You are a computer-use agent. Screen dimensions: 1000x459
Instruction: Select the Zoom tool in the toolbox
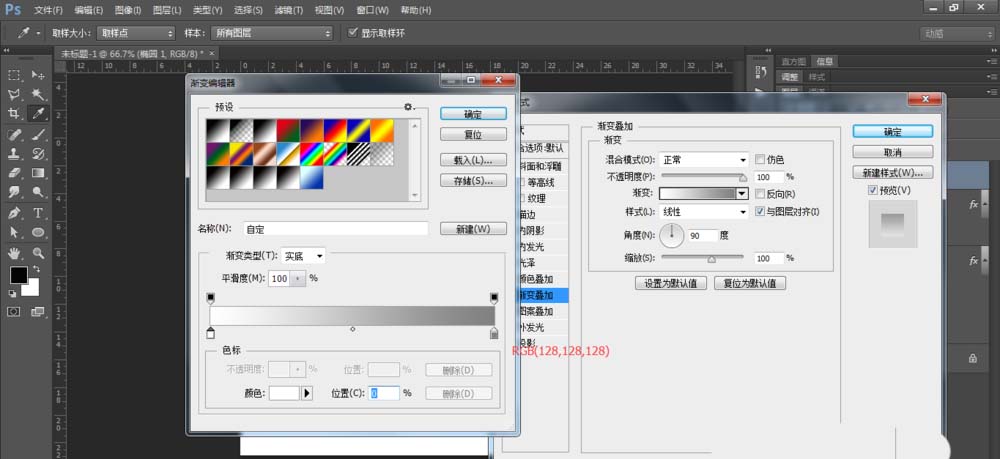point(38,253)
